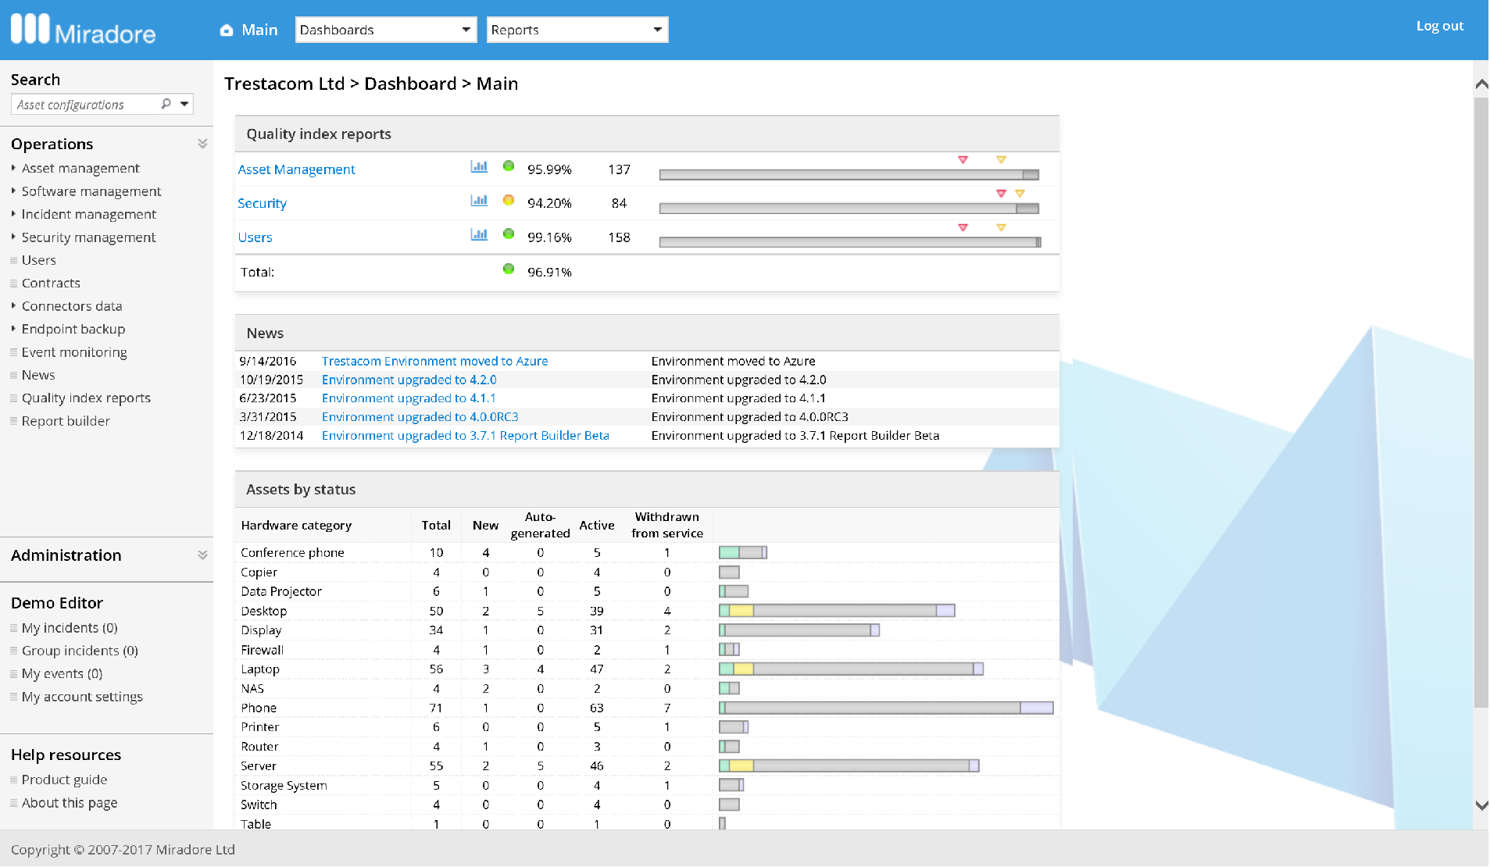1490x867 pixels.
Task: Open the Reports dropdown
Action: (577, 30)
